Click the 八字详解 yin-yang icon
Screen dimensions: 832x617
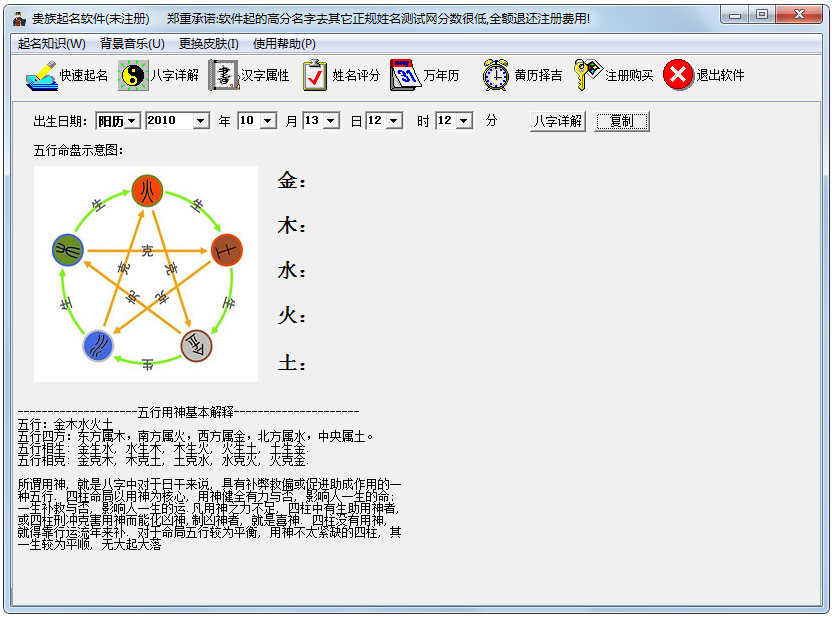coord(133,75)
